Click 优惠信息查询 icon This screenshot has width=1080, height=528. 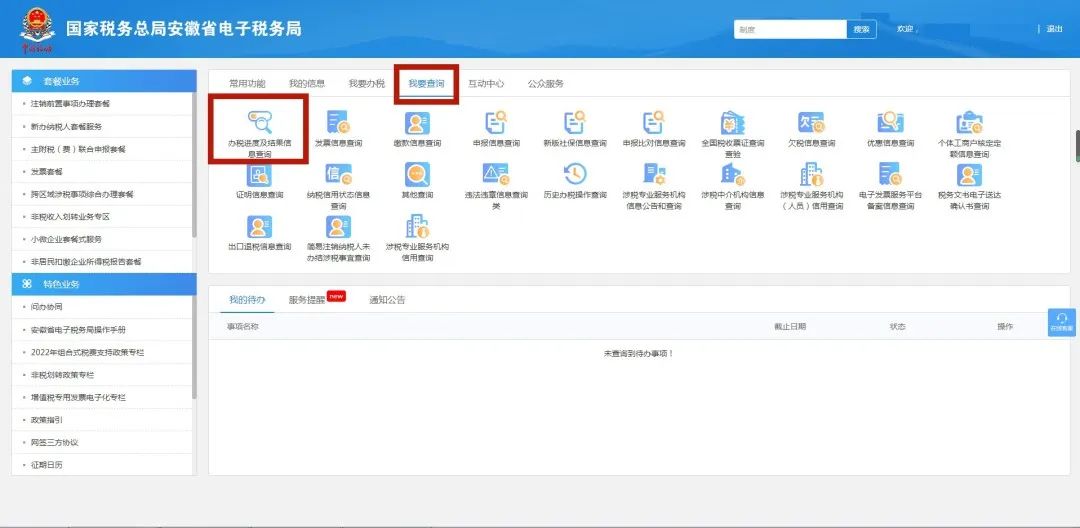890,122
